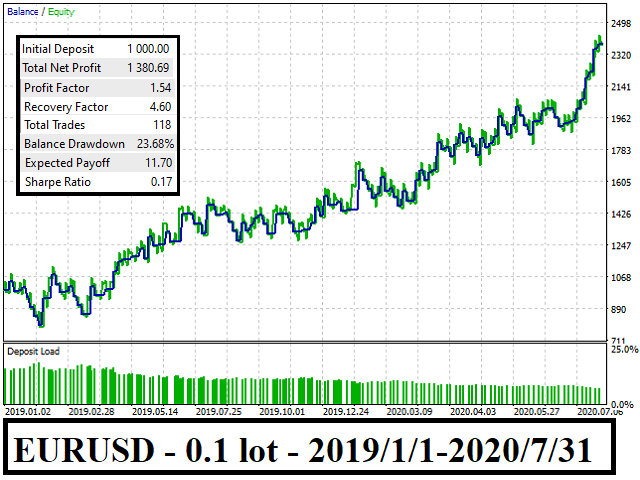640x480 pixels.
Task: Select the Expected Payoff label
Action: click(67, 163)
